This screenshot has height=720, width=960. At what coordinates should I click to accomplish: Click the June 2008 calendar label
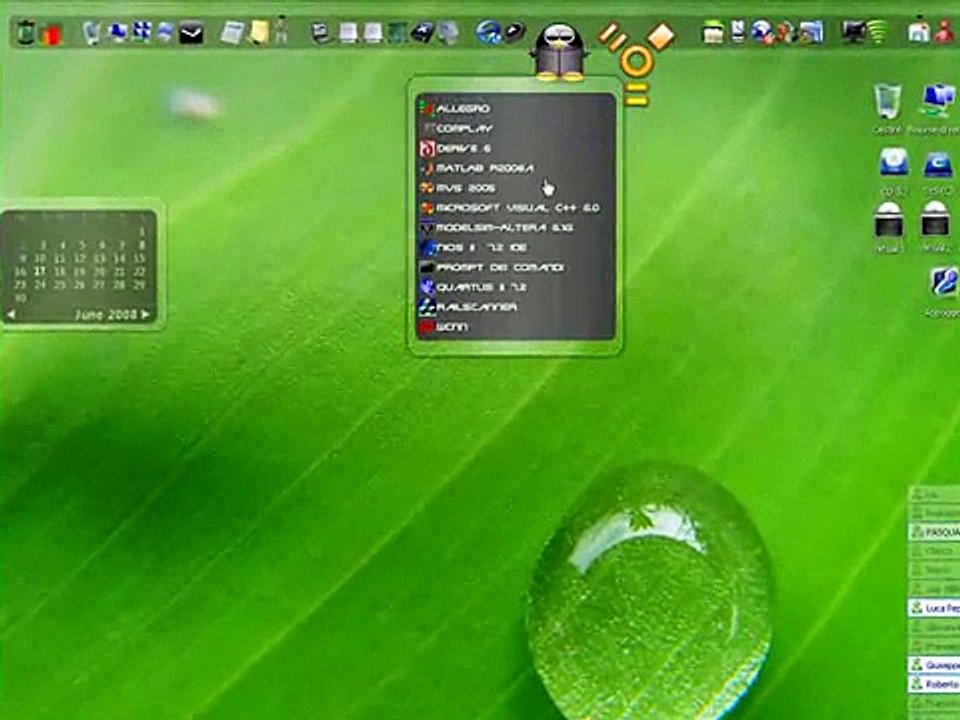point(105,315)
